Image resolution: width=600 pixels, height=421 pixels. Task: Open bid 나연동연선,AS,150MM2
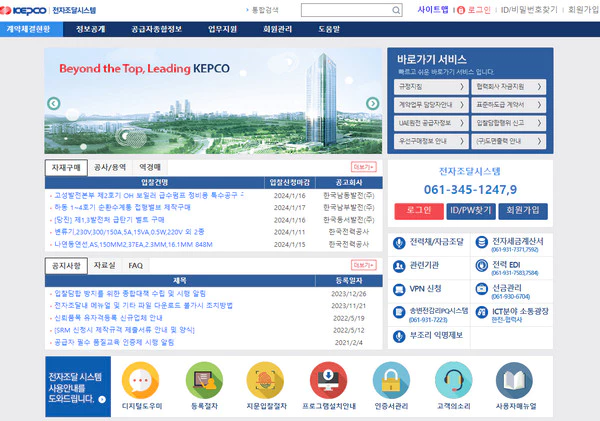[134, 244]
